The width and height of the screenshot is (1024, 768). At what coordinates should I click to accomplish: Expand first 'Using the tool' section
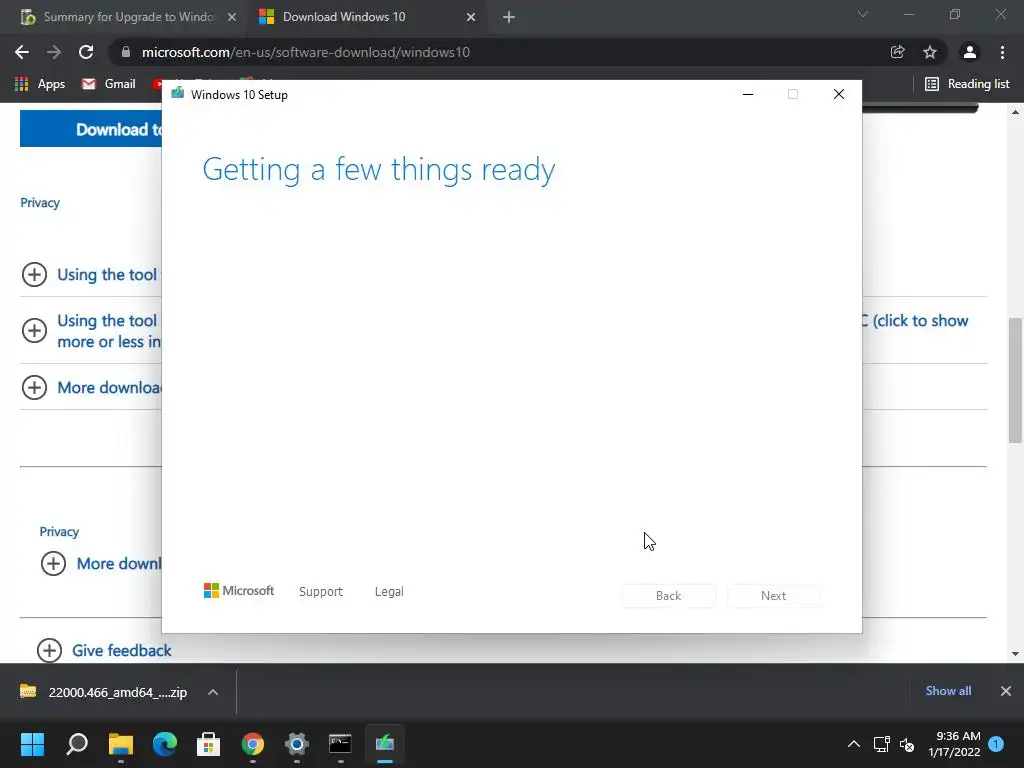click(34, 274)
